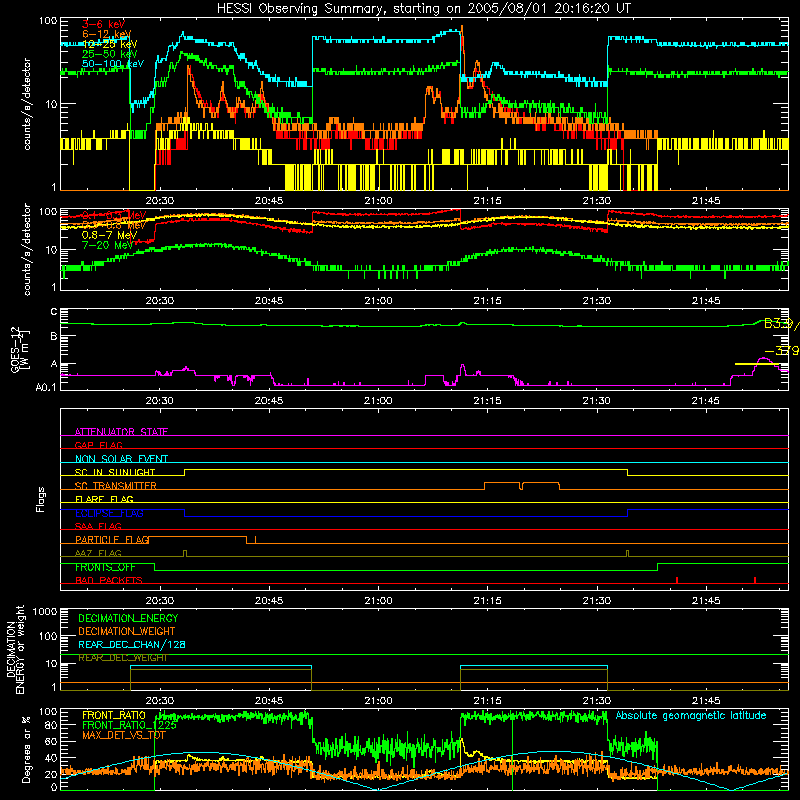Click the BAD_PACKETS flag label

point(109,580)
